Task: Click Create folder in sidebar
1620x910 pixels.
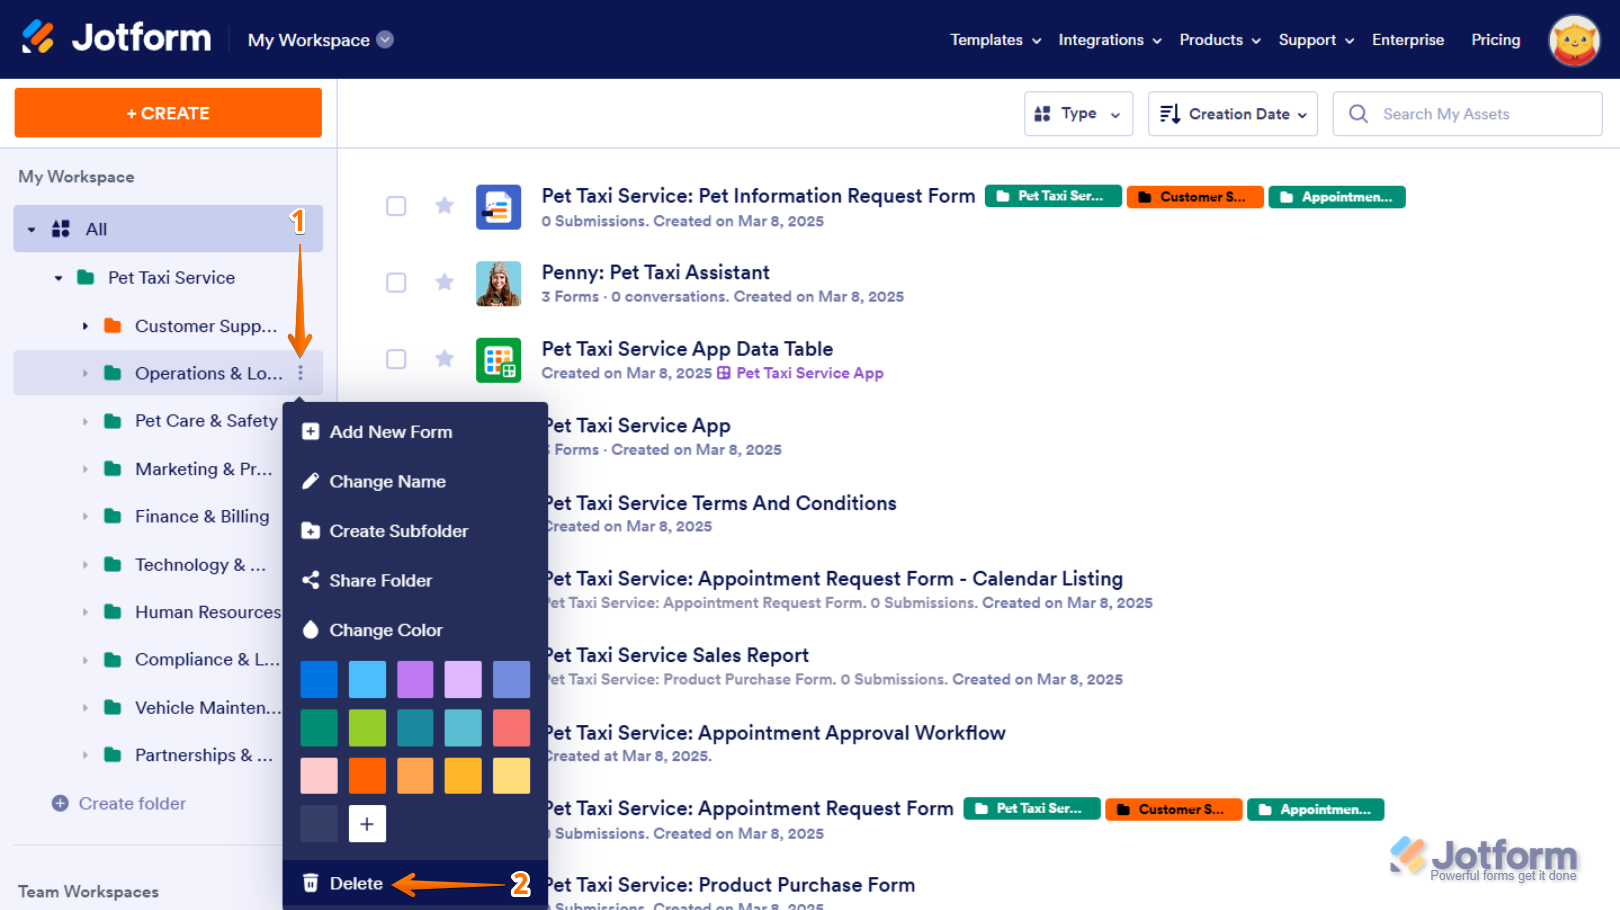Action: pos(132,803)
